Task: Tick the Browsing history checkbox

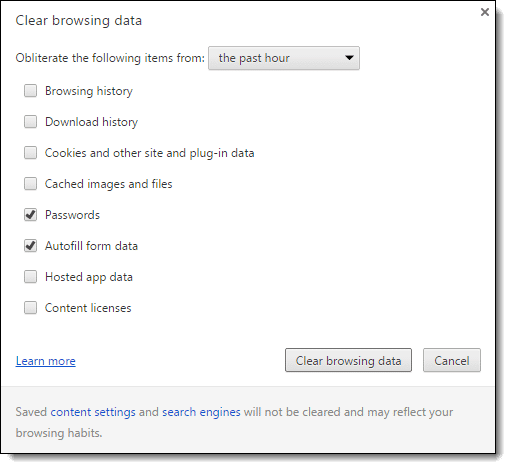Action: 30,91
